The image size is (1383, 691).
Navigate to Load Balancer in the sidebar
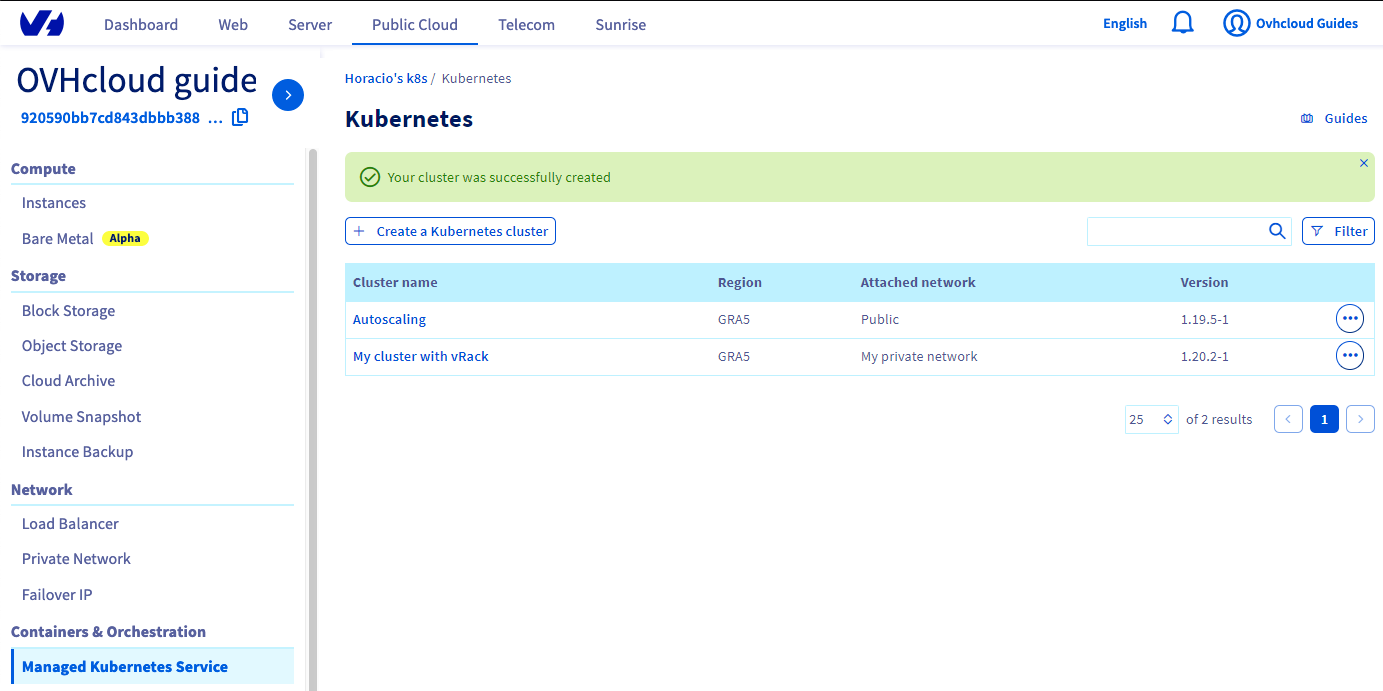(x=70, y=523)
